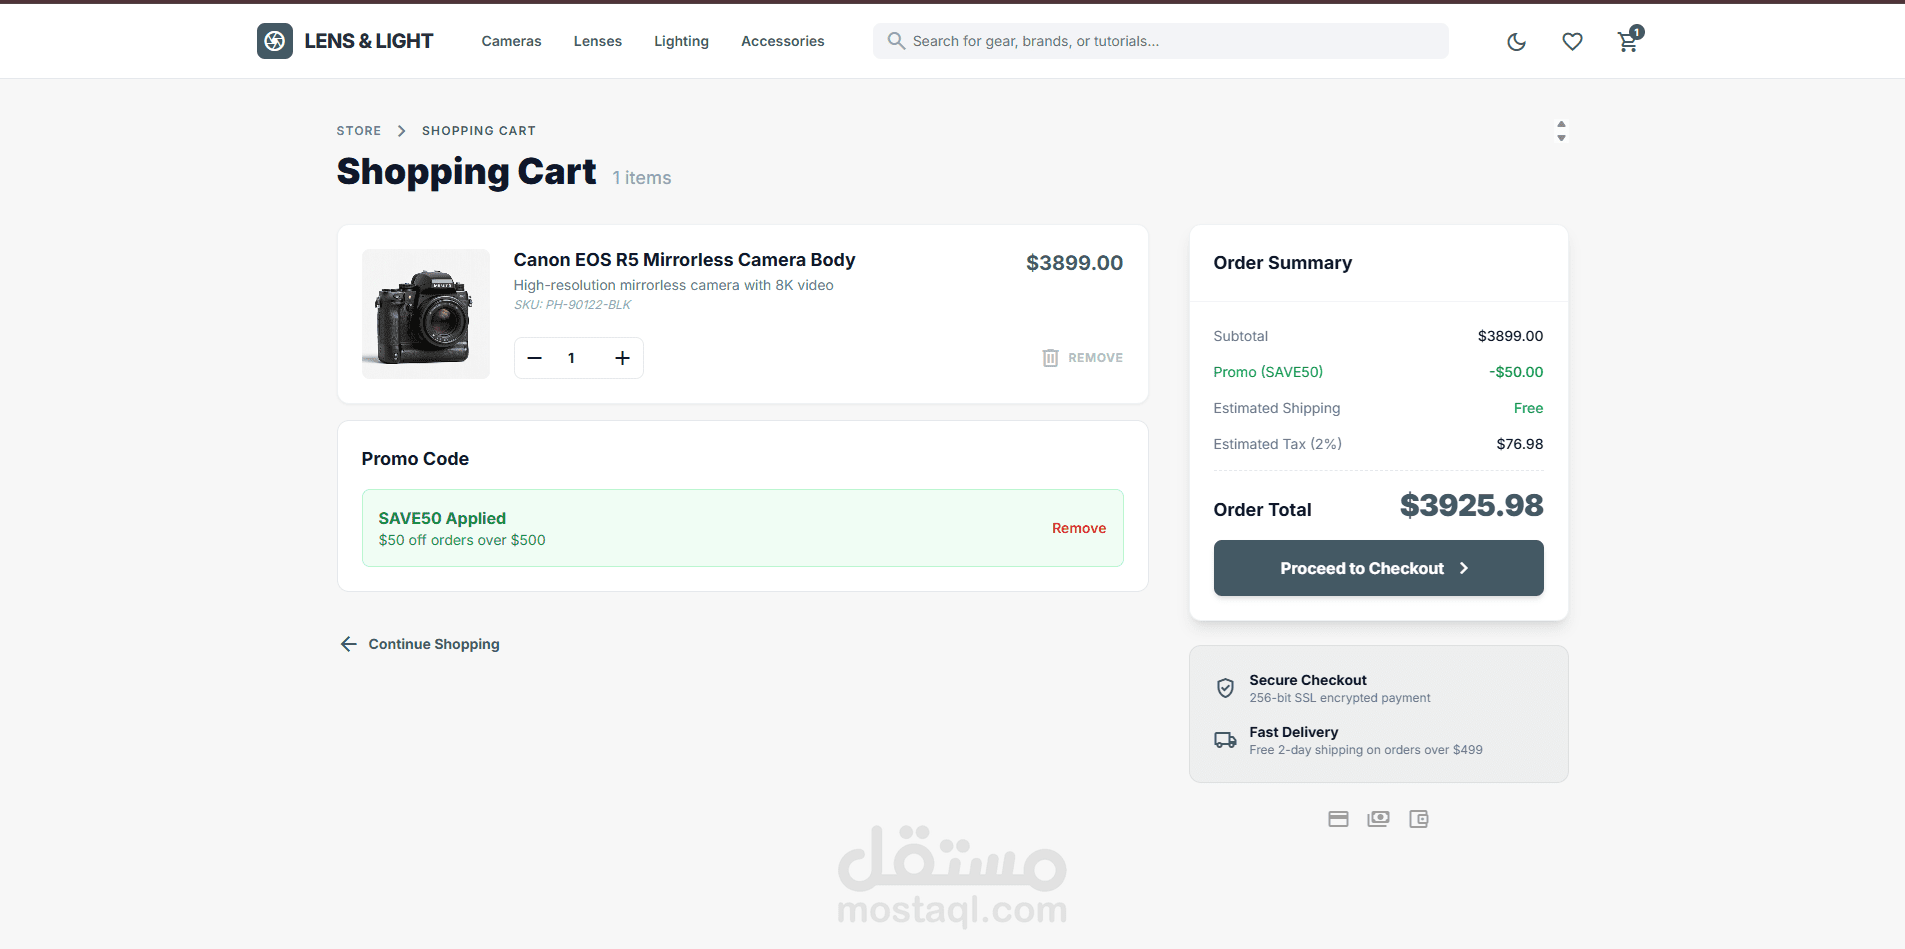Viewport: 1905px width, 949px height.
Task: Open the Cameras menu
Action: tap(511, 41)
